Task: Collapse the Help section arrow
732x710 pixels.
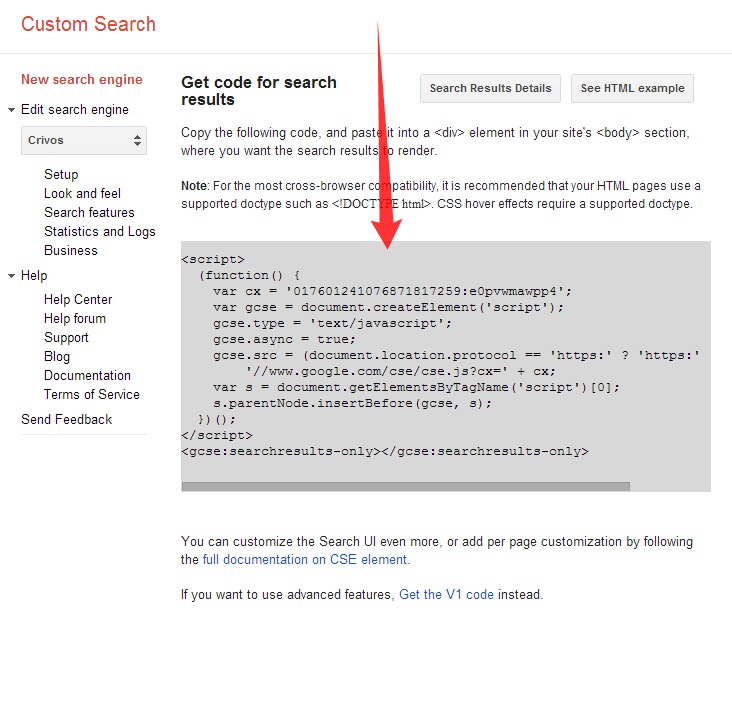Action: (11, 276)
